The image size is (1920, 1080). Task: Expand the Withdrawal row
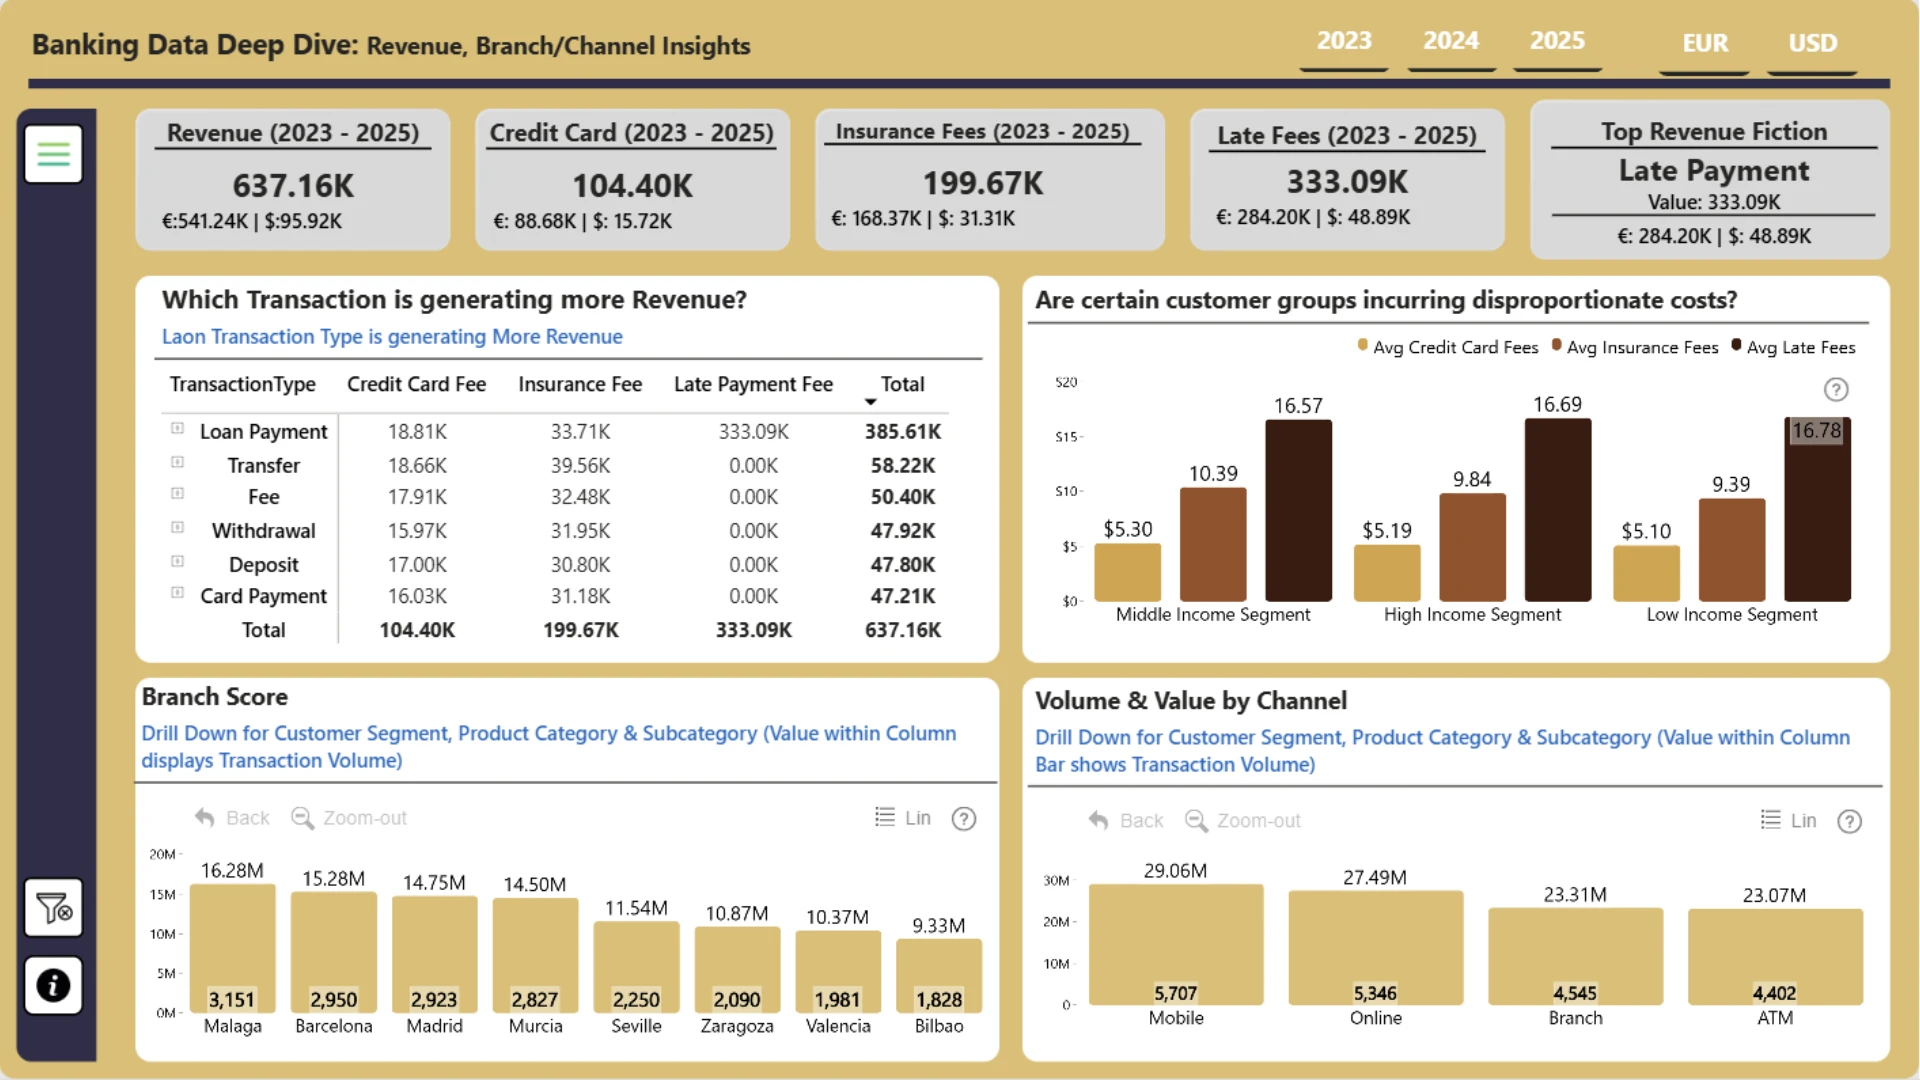point(177,527)
